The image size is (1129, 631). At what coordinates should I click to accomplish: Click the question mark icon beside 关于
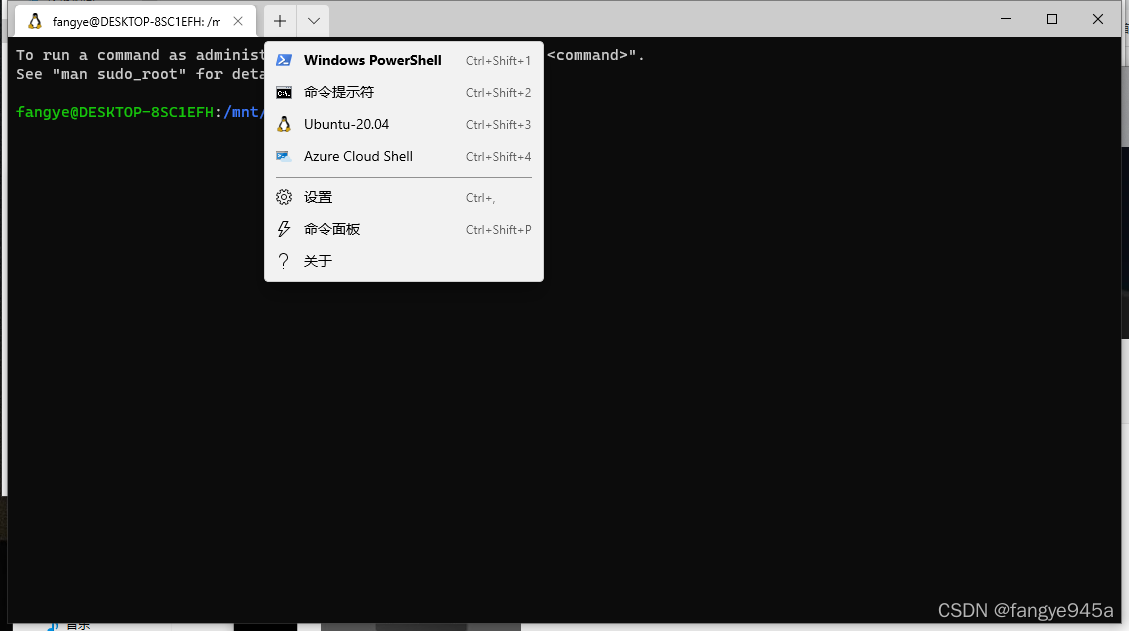[x=284, y=261]
